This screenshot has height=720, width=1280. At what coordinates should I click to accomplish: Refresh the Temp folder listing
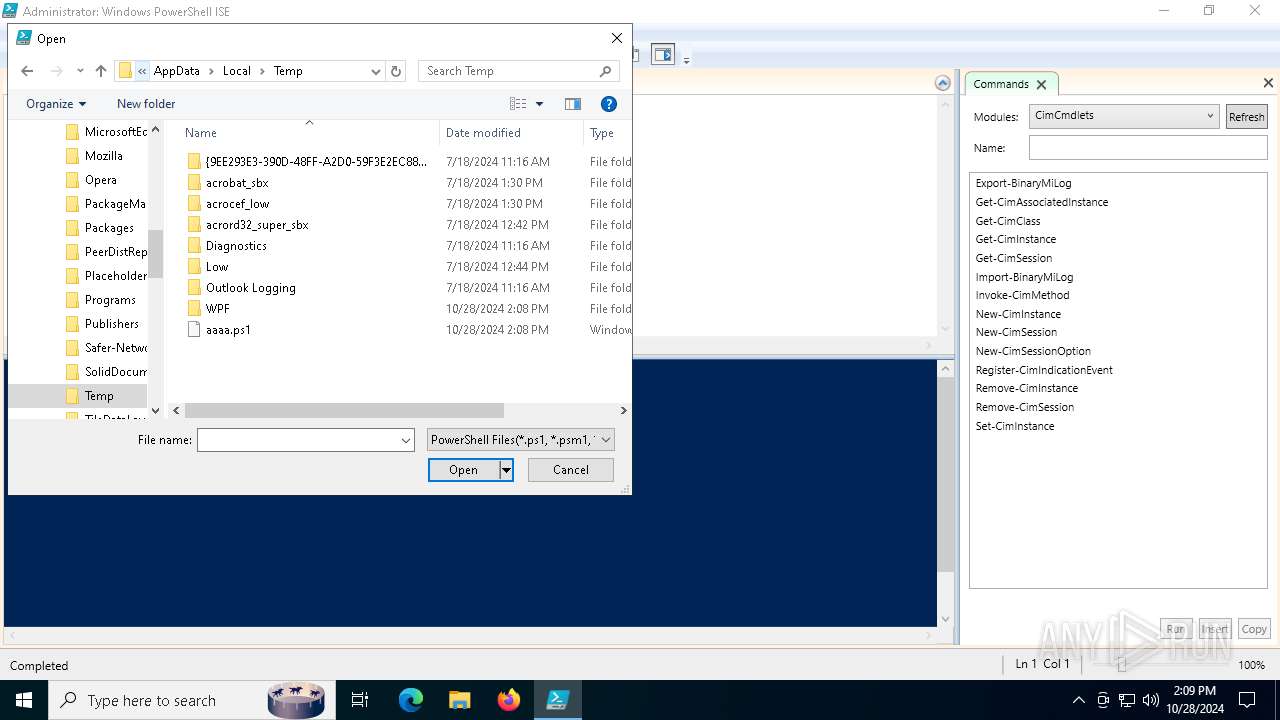tap(396, 71)
